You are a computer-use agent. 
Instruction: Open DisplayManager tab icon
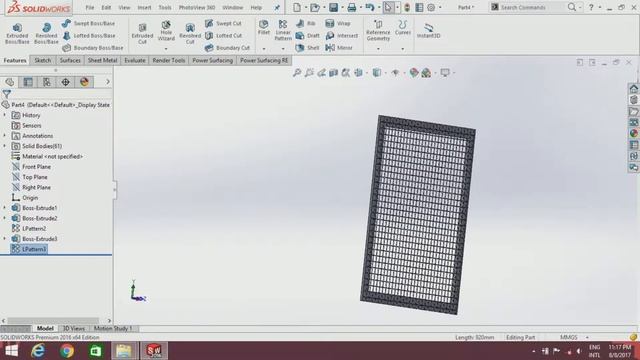[x=84, y=82]
